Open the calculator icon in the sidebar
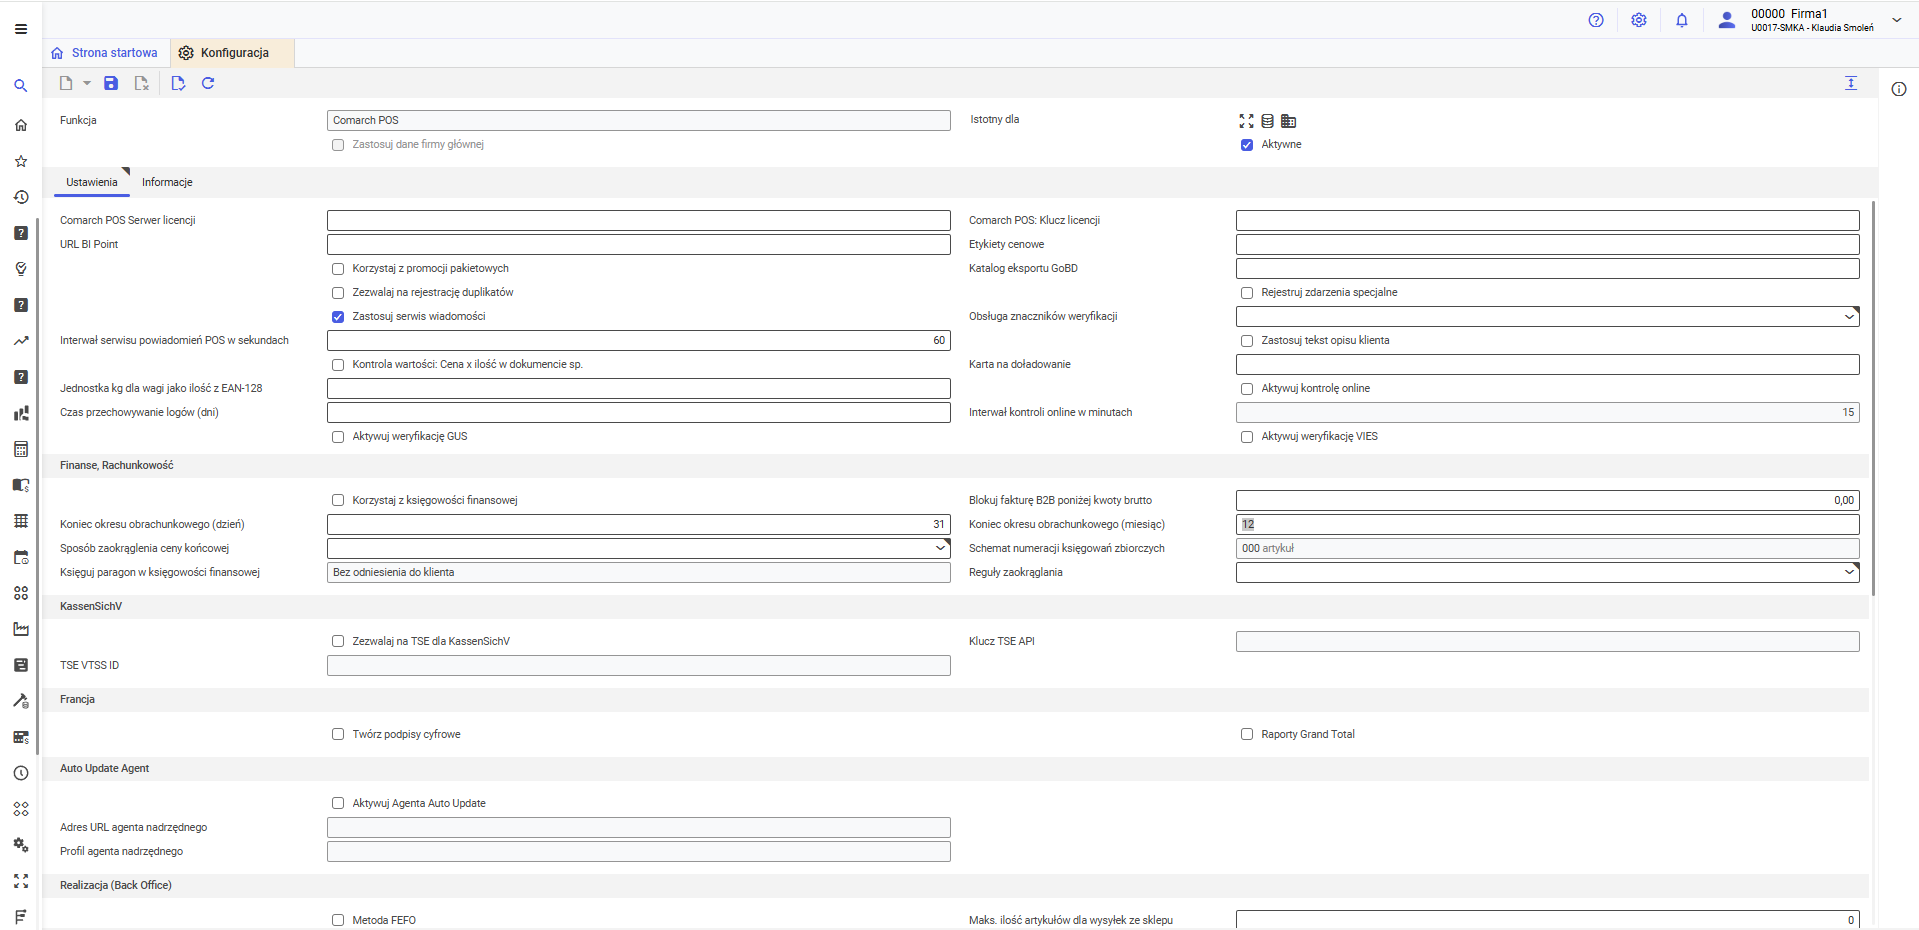The width and height of the screenshot is (1919, 930). pyautogui.click(x=21, y=449)
